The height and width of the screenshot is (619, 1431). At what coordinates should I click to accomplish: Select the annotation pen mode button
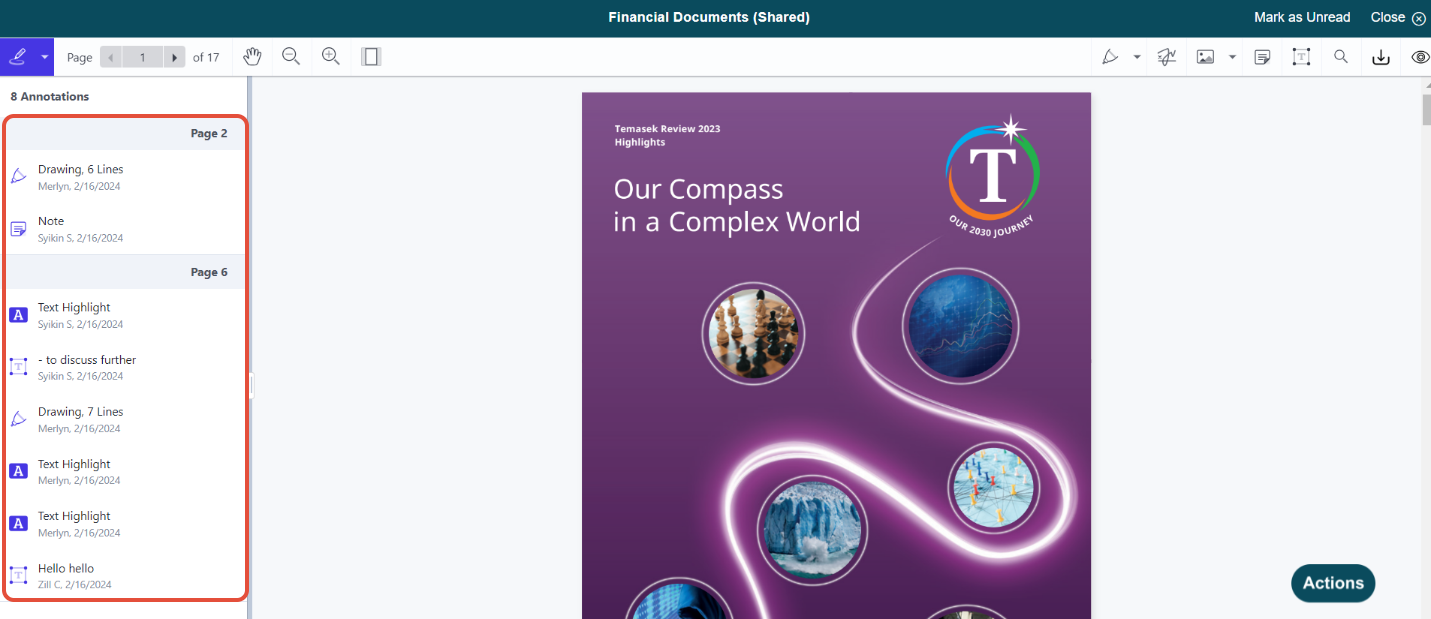(x=17, y=57)
